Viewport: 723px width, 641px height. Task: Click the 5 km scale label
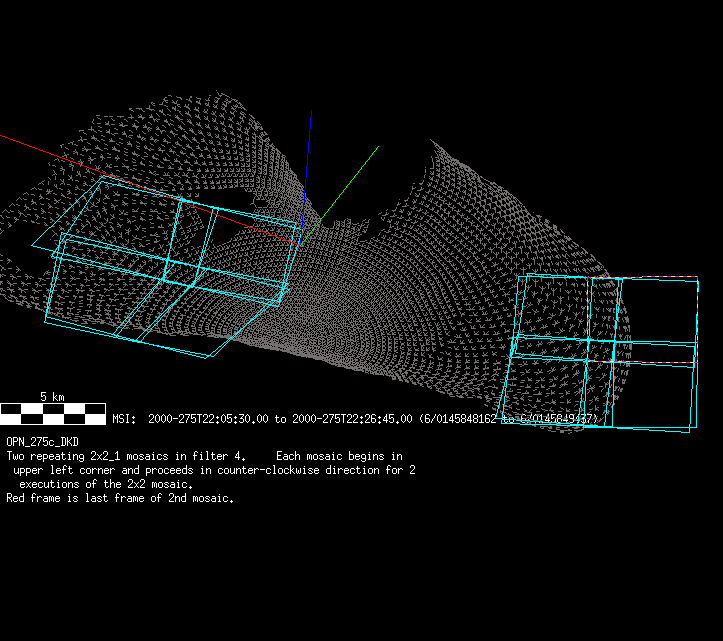coord(52,397)
